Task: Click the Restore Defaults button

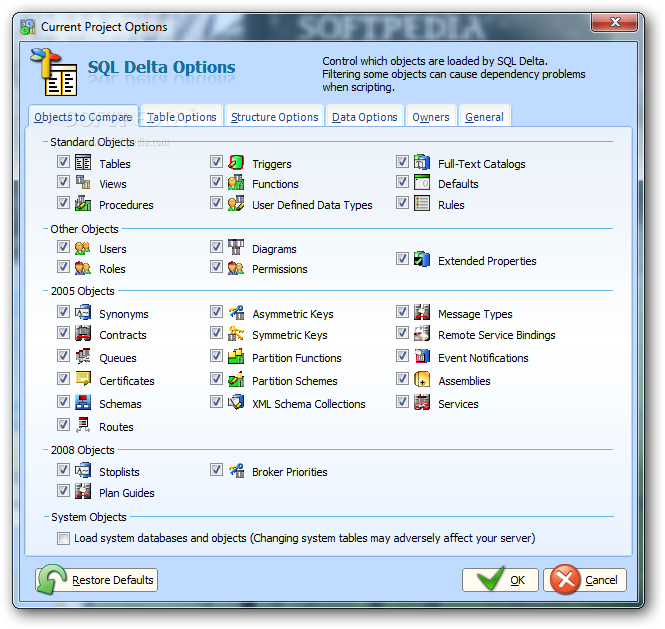Action: pos(97,580)
